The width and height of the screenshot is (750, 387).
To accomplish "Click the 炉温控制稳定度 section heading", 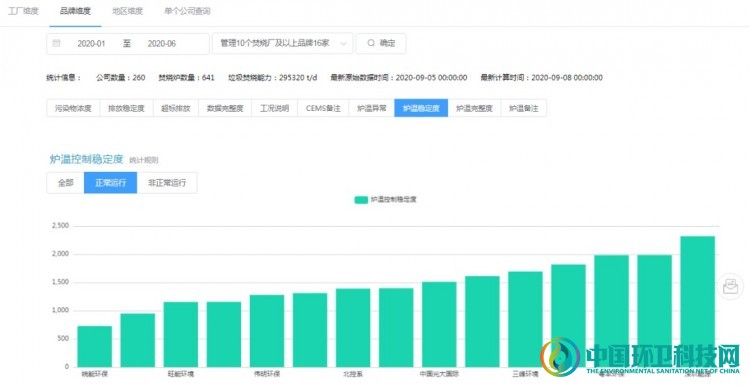I will pos(87,159).
